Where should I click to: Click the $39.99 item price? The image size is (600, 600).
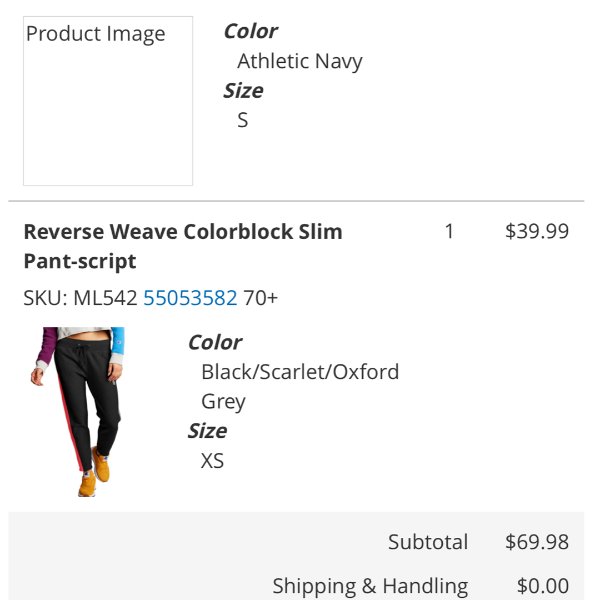click(x=537, y=231)
